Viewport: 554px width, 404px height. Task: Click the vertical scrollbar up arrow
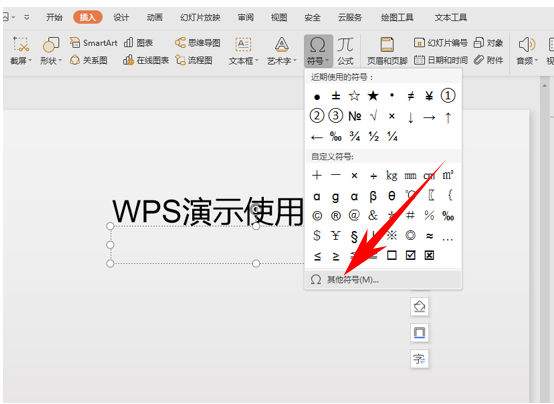[x=544, y=86]
